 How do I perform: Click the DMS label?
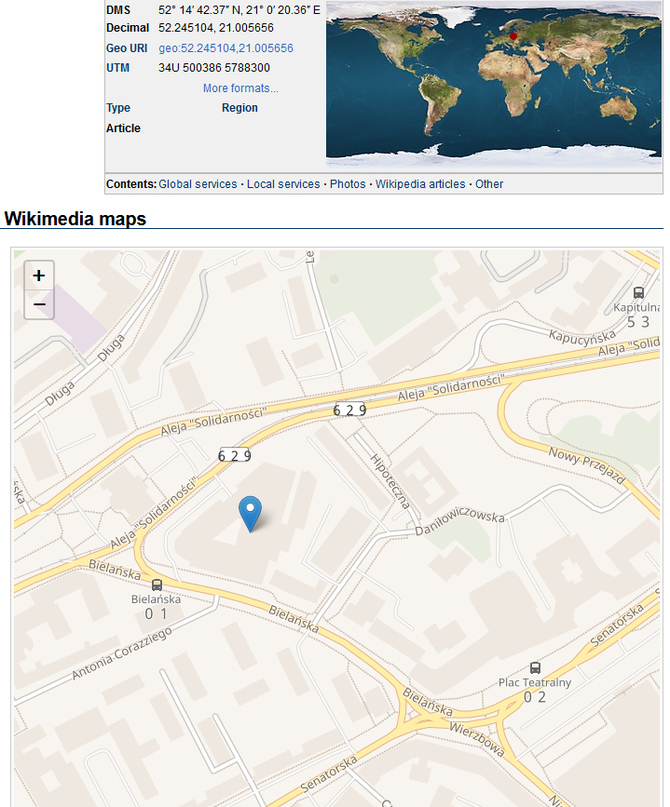point(118,10)
